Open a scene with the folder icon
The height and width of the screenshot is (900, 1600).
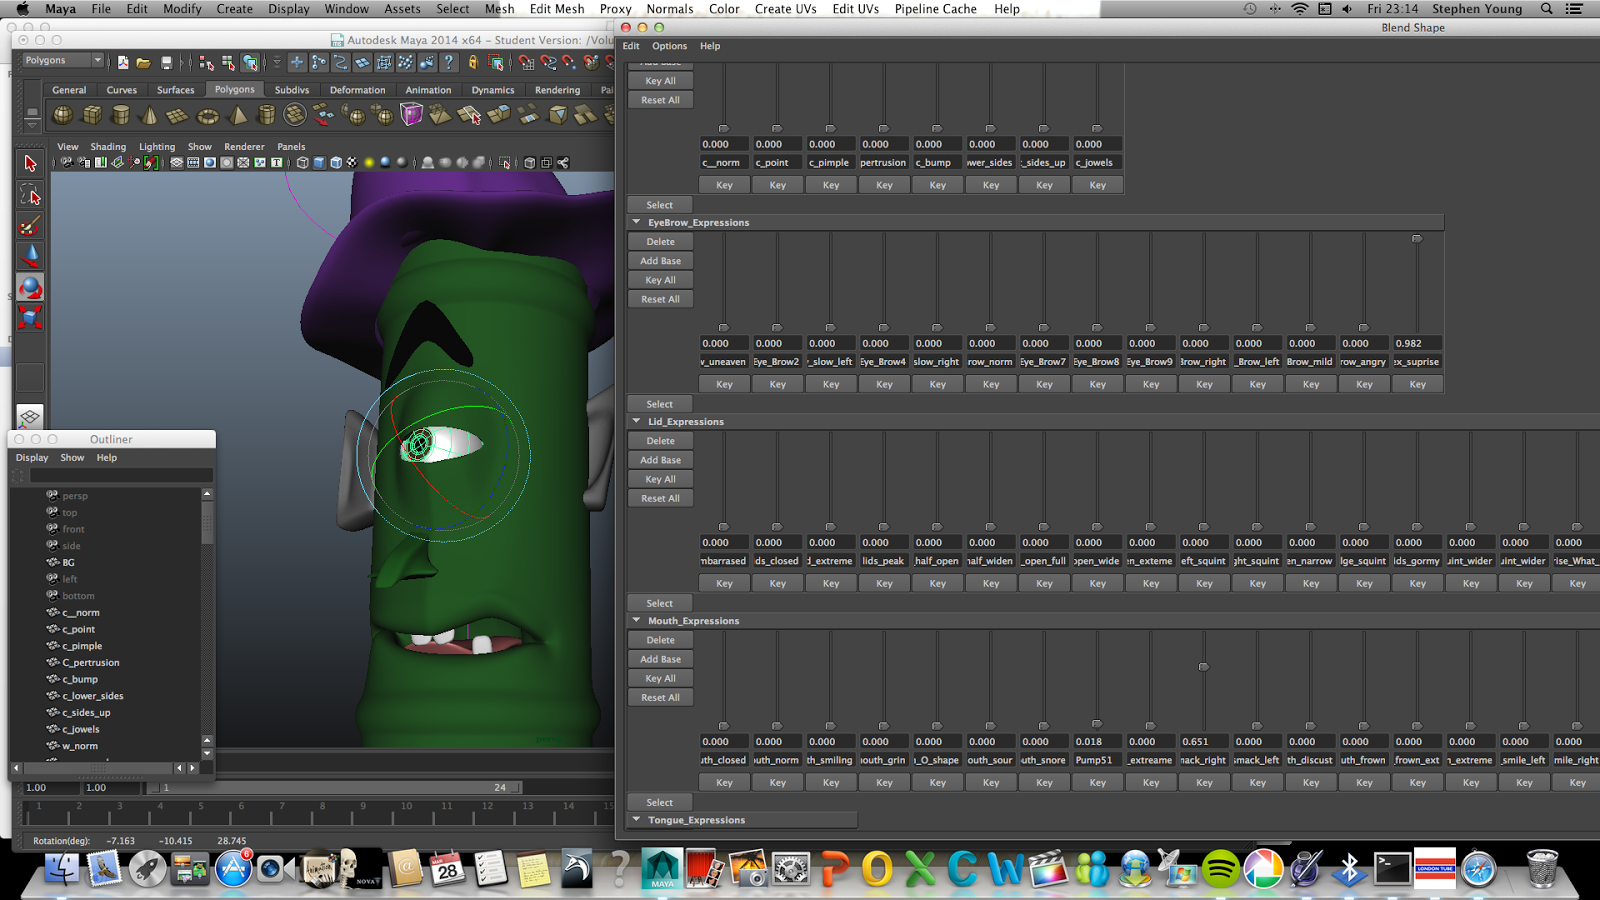point(144,62)
